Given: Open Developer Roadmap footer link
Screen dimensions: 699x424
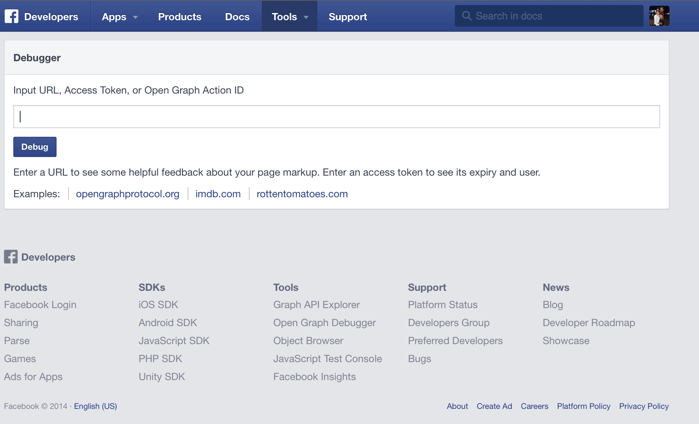Looking at the screenshot, I should point(589,323).
